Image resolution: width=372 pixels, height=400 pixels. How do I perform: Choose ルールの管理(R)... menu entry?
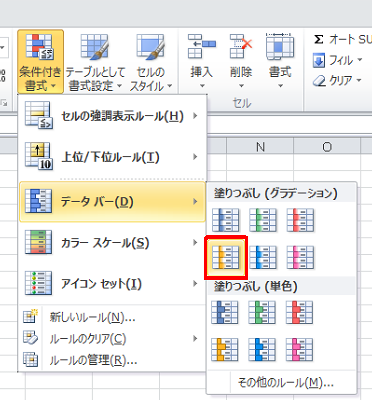112,360
